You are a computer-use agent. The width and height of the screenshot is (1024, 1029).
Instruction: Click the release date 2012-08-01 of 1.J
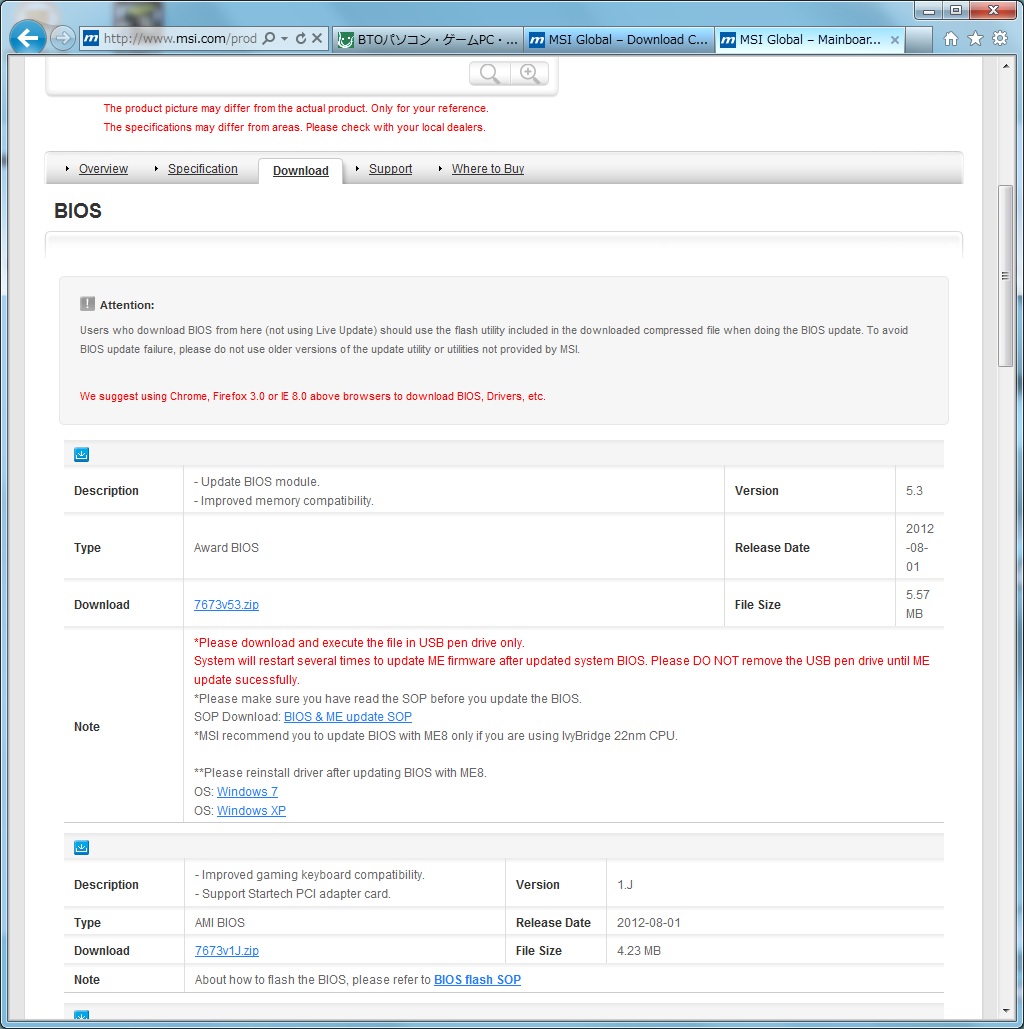tap(649, 923)
